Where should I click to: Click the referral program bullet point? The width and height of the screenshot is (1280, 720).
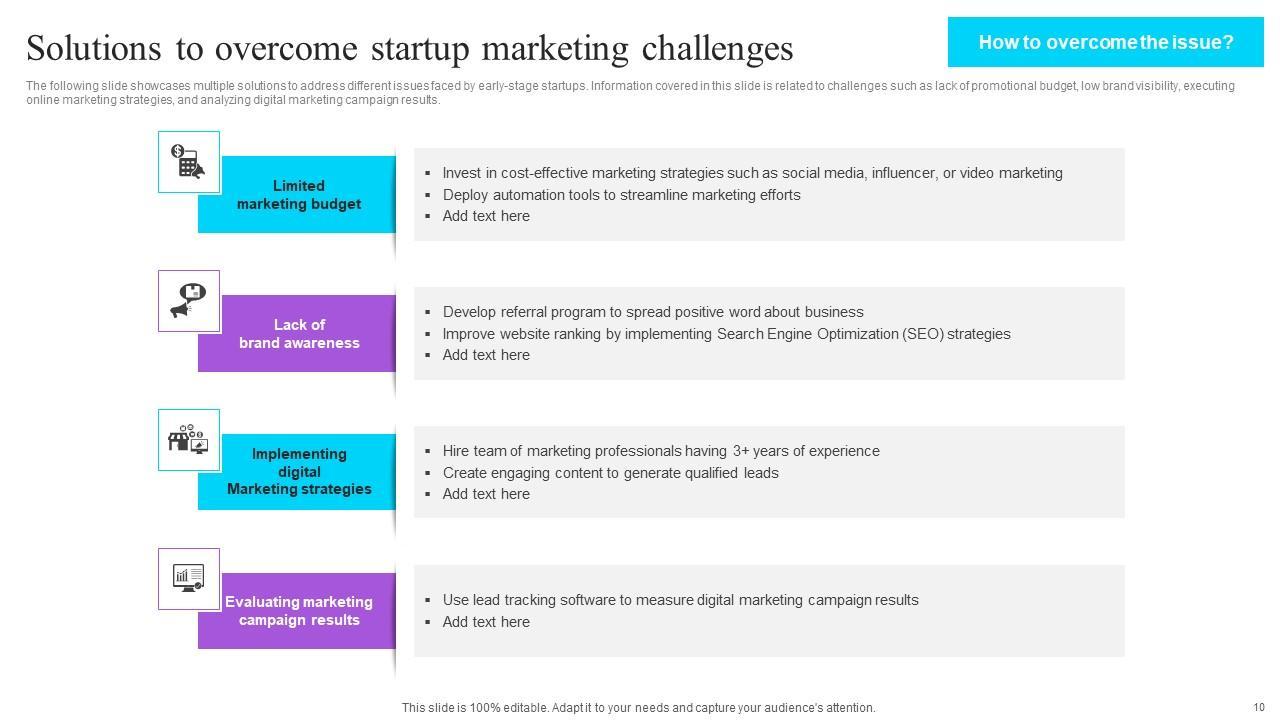[653, 312]
